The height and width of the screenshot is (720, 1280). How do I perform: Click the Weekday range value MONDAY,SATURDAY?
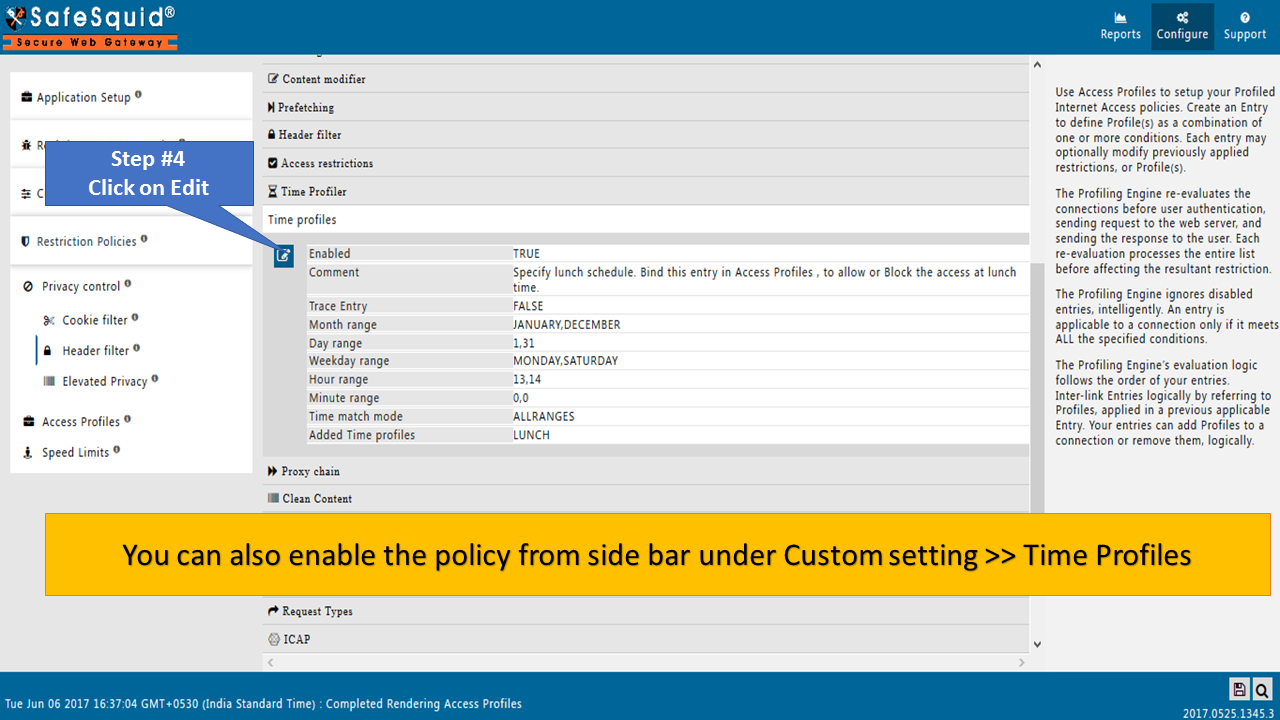click(x=565, y=361)
